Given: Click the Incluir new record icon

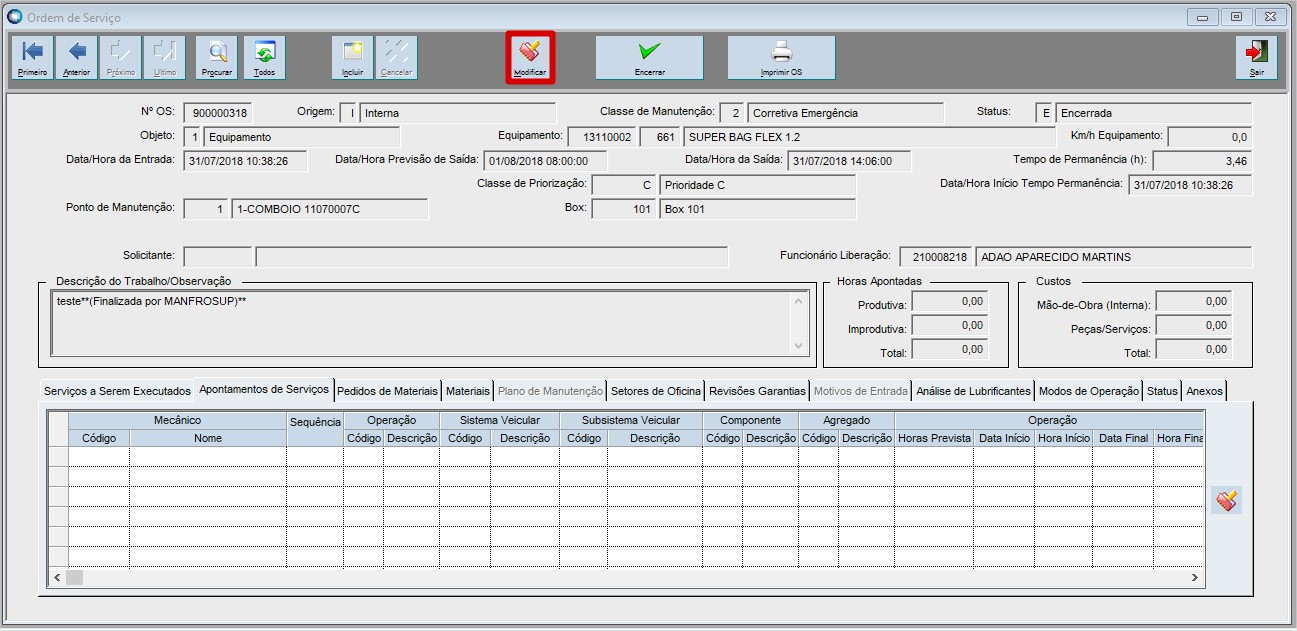Looking at the screenshot, I should pyautogui.click(x=352, y=58).
